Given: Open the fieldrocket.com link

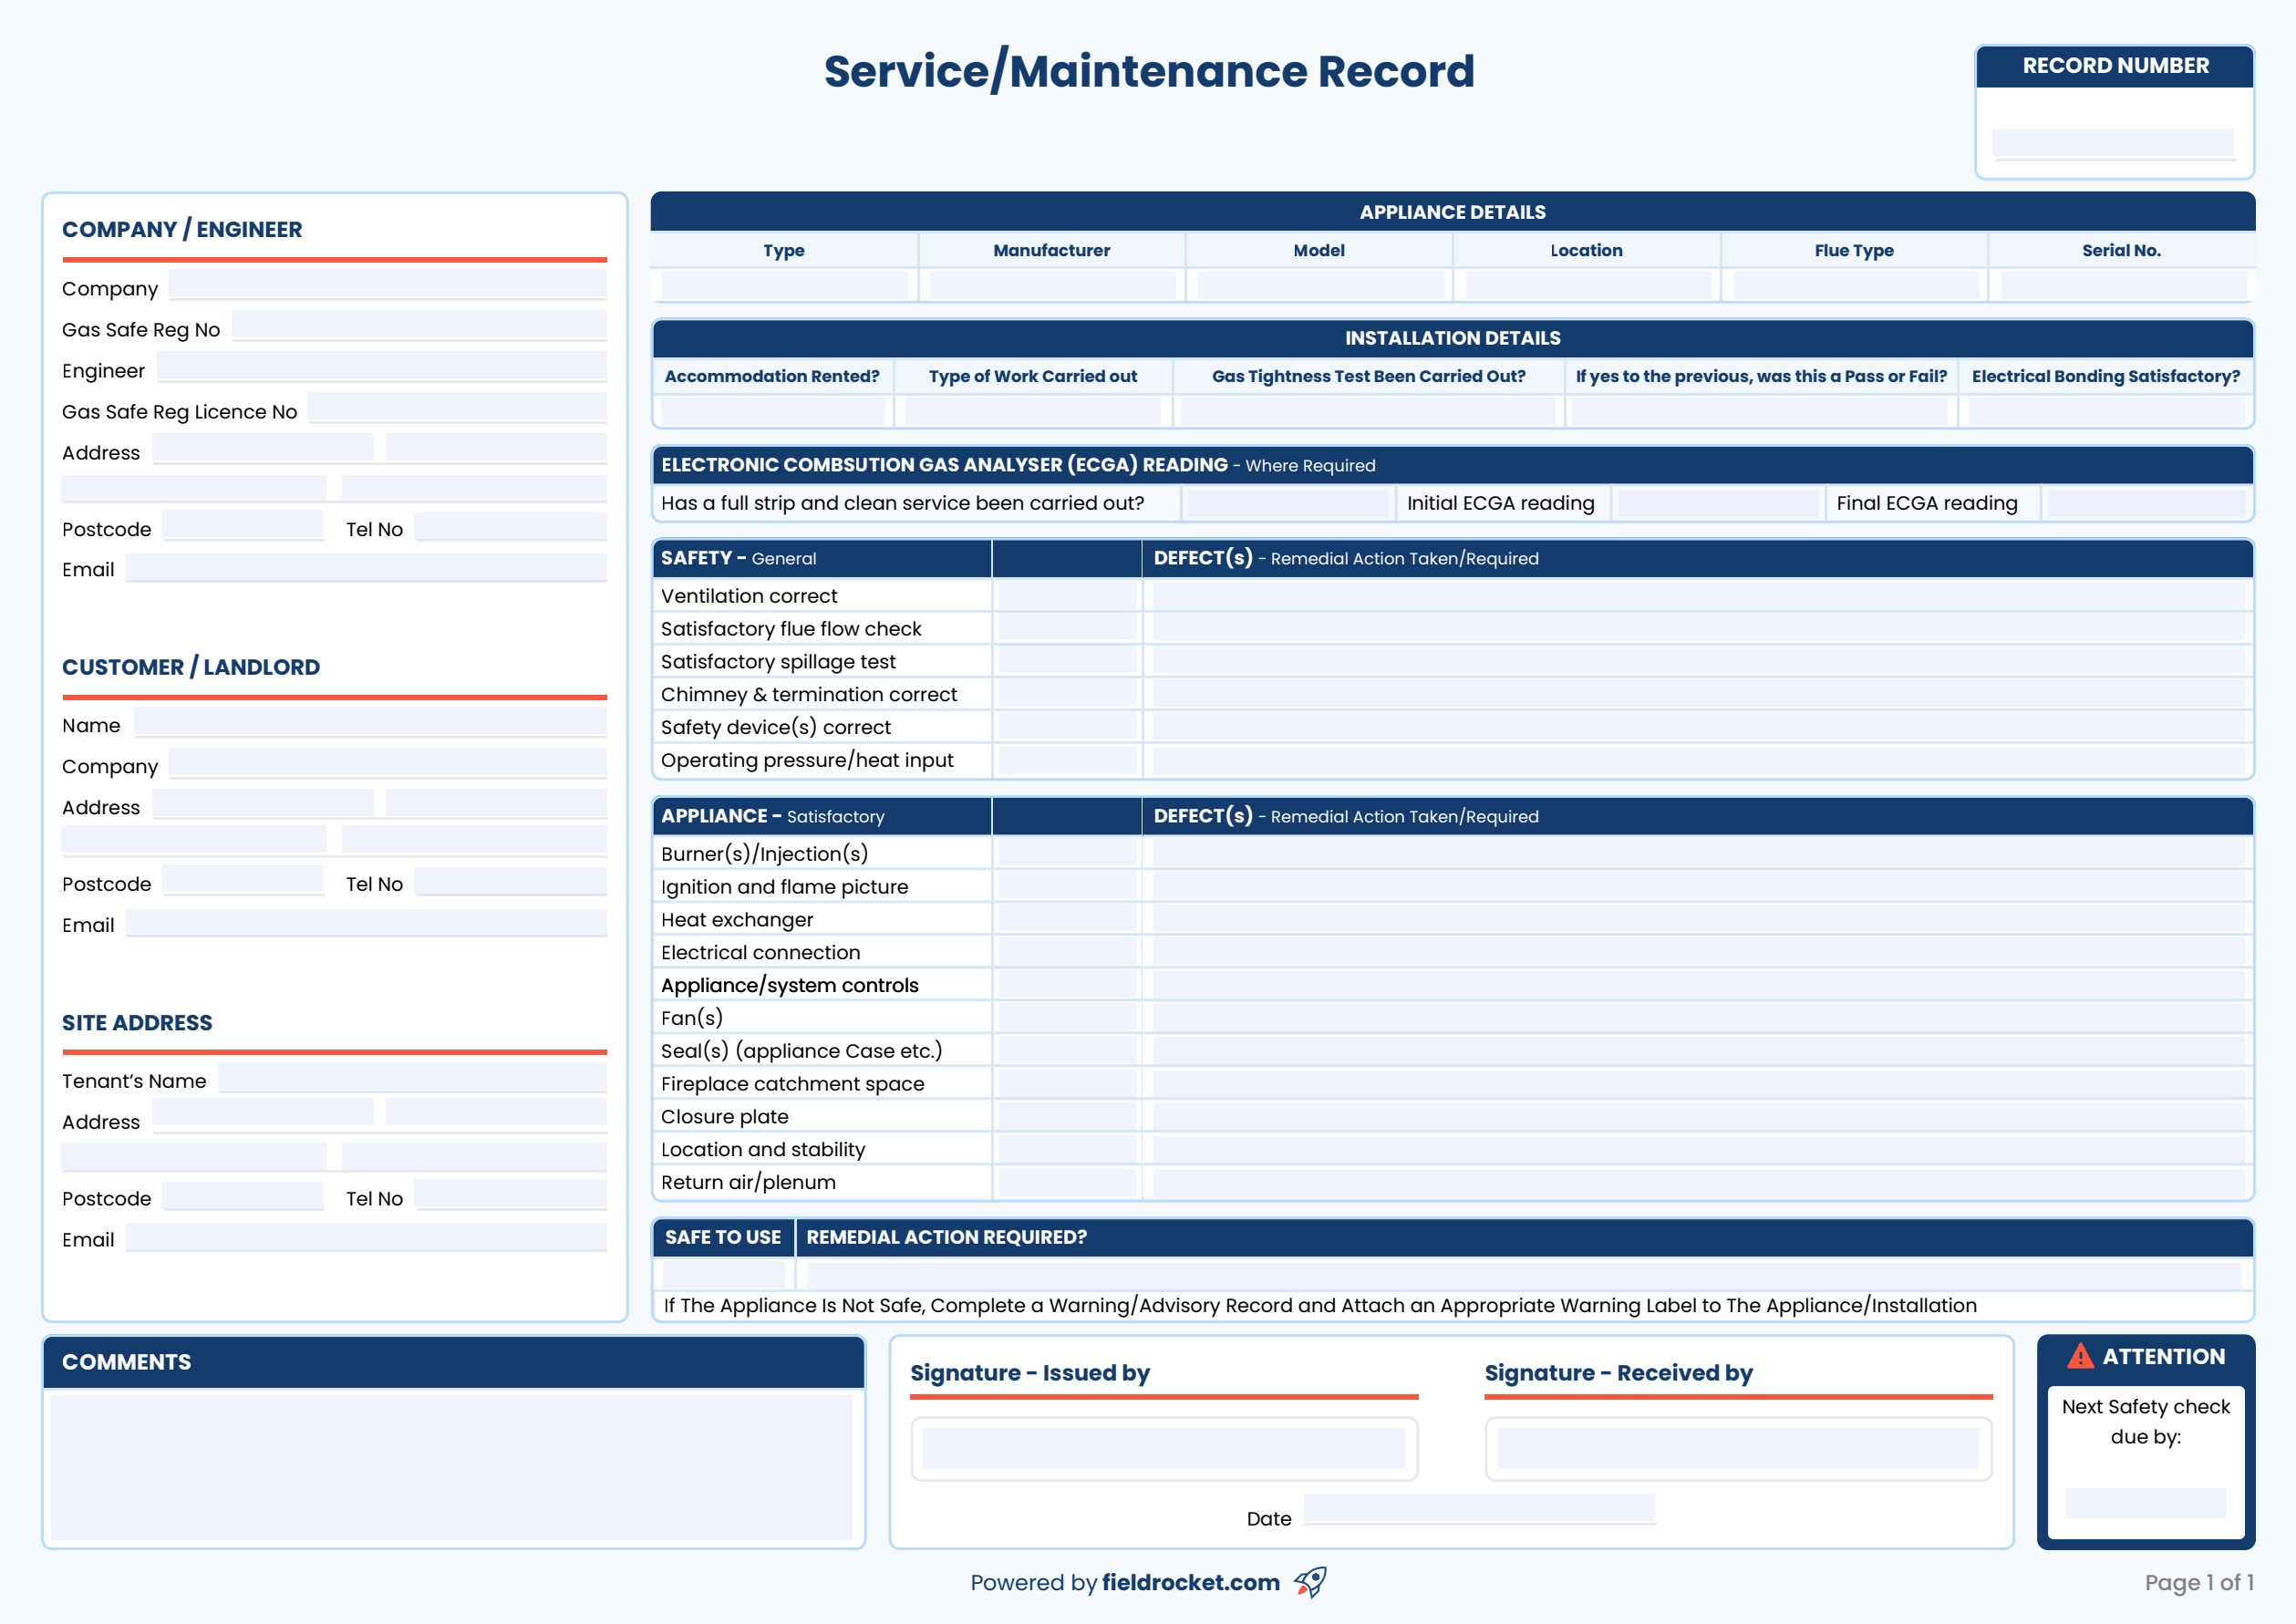Looking at the screenshot, I should point(1190,1582).
